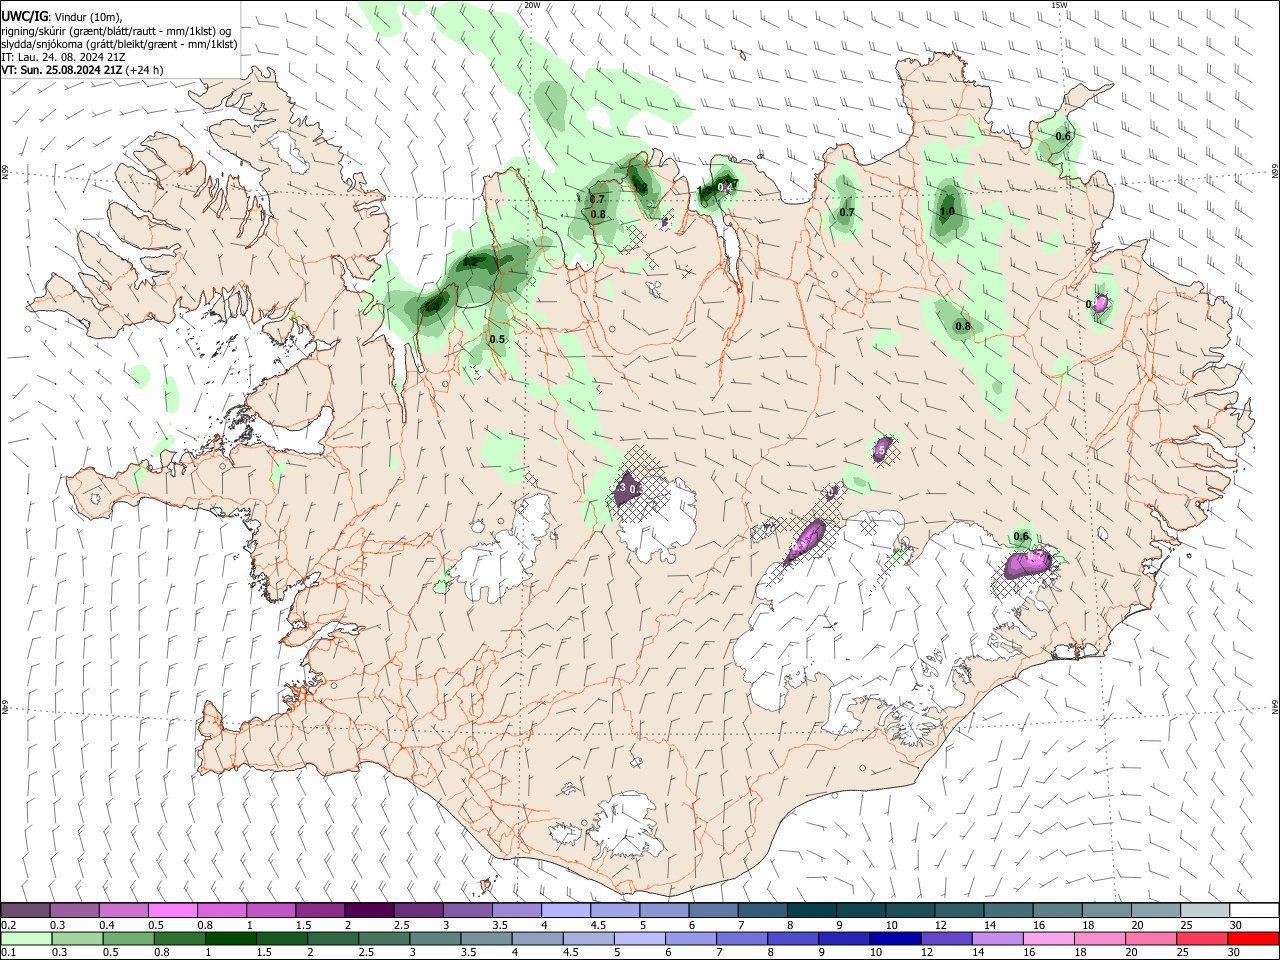Pick the darkest purple swatch labeled 2 in snow scale
The image size is (1280, 960).
pos(369,910)
